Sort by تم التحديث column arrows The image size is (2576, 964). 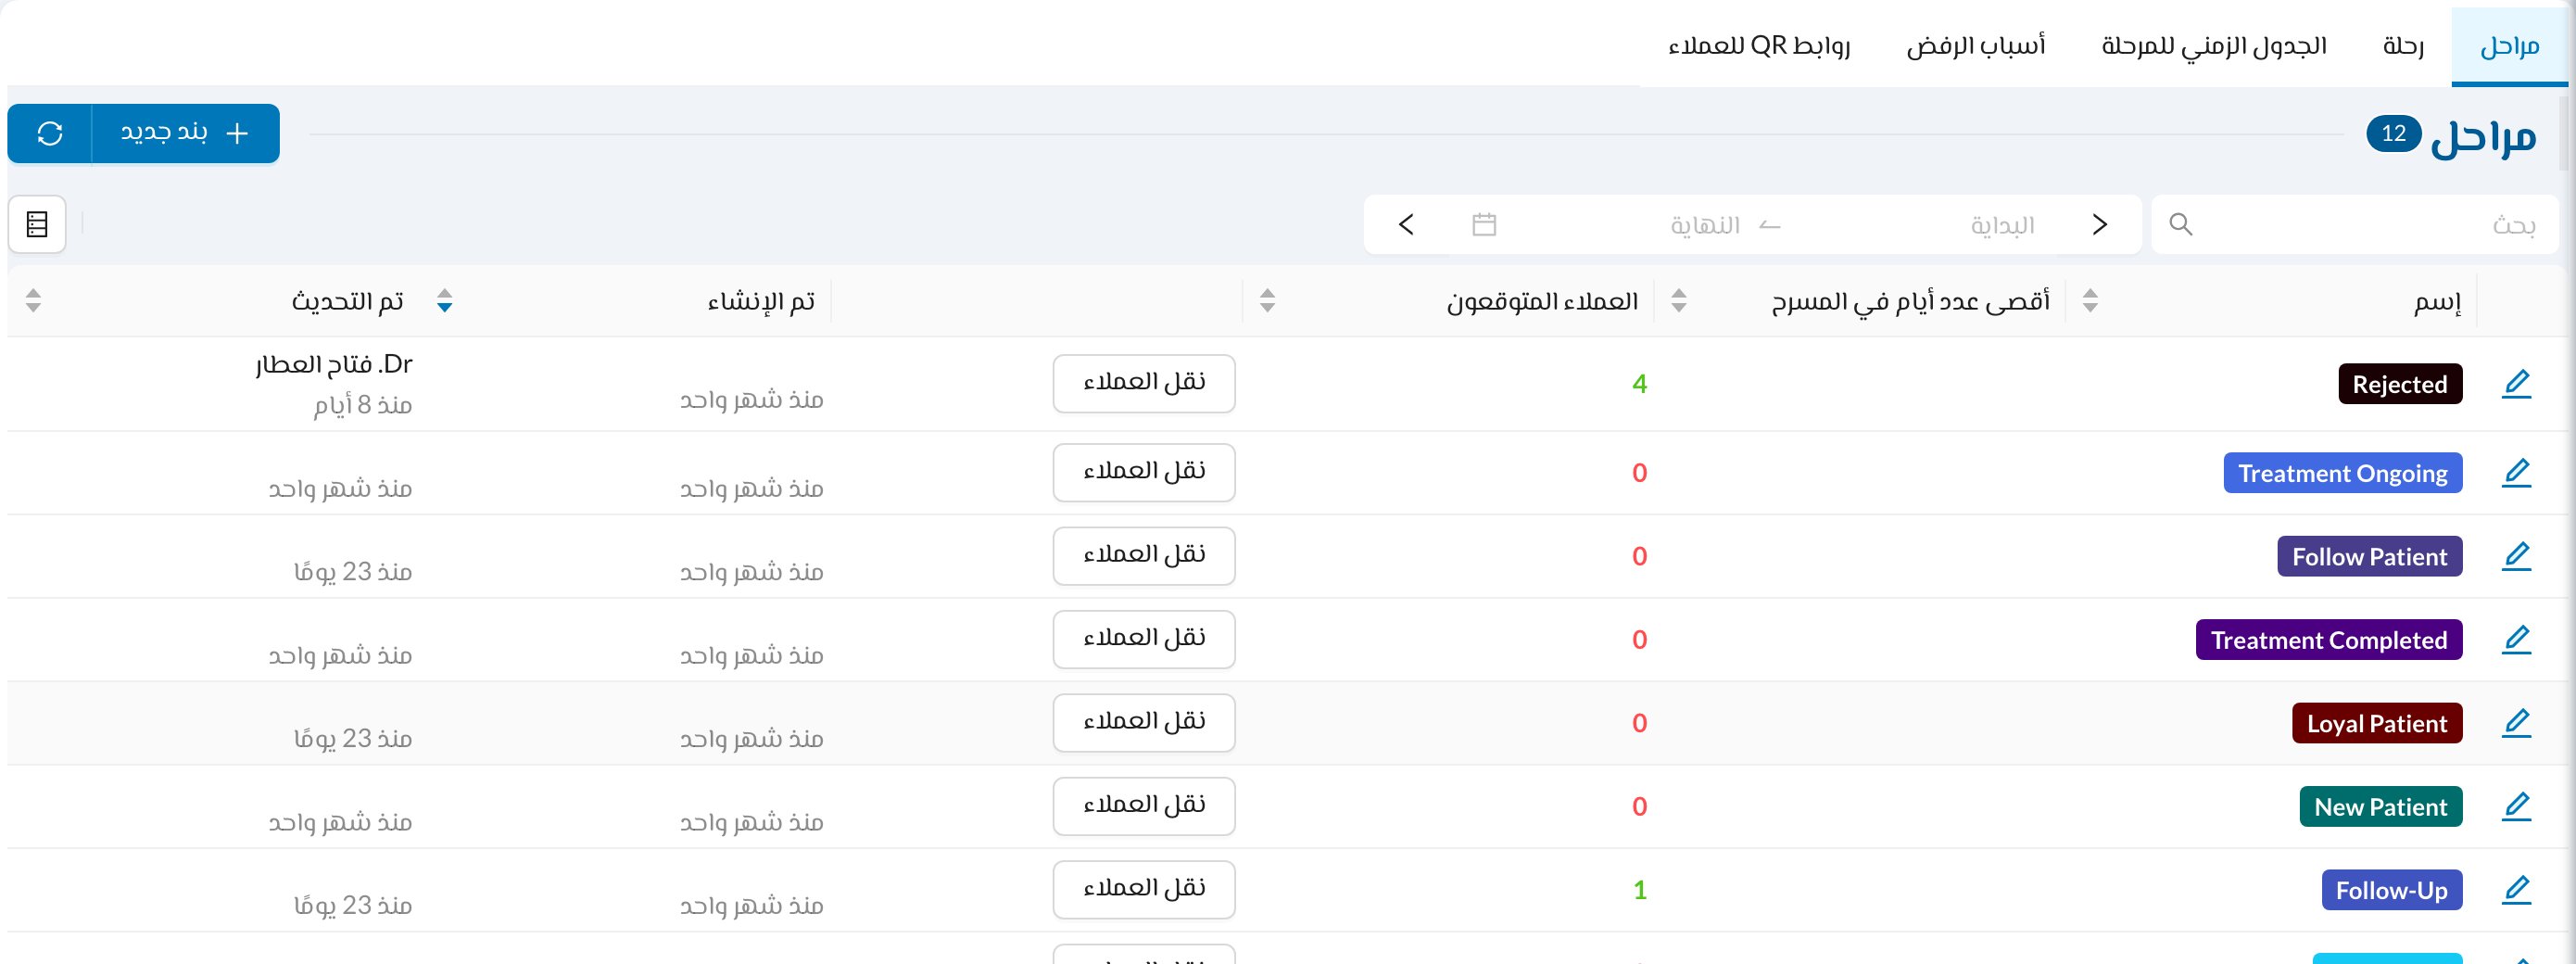tap(33, 300)
